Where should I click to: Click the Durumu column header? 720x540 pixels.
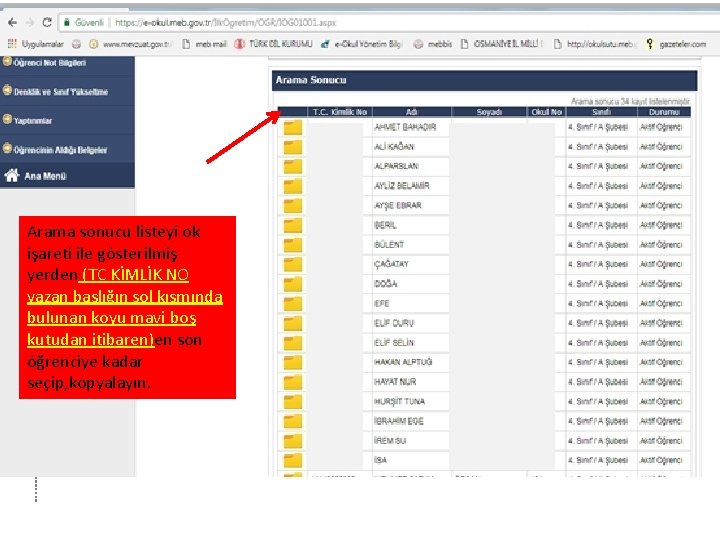tap(664, 112)
